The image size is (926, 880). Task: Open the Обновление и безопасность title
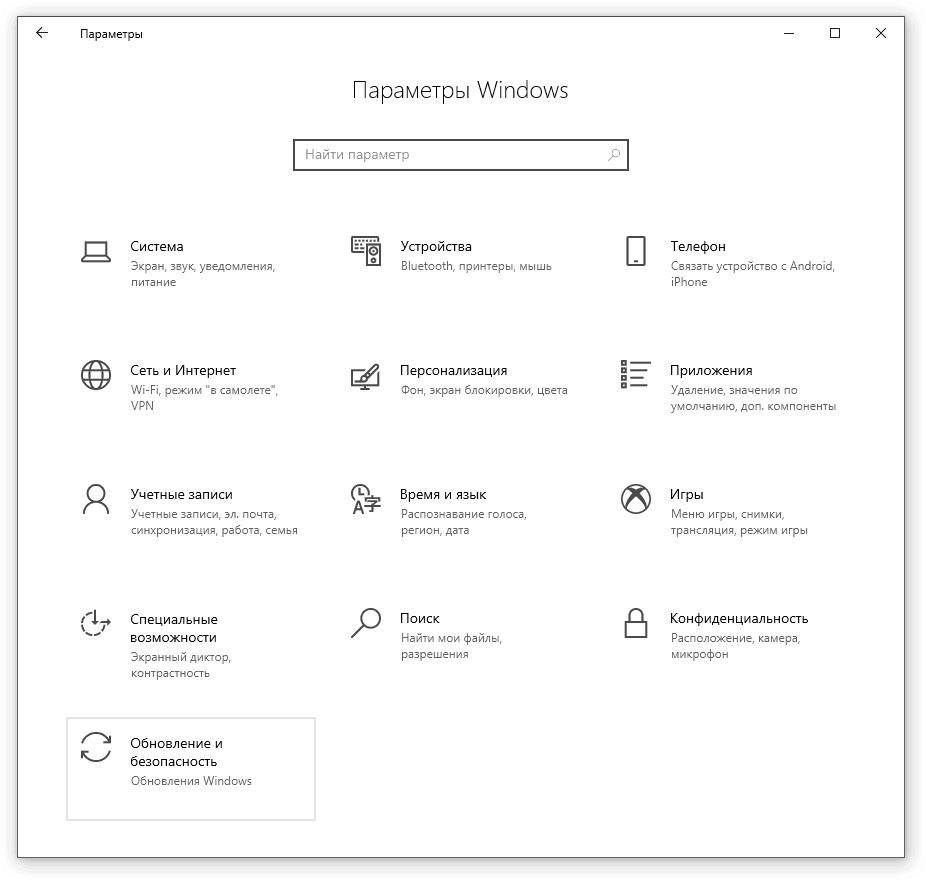pyautogui.click(x=176, y=752)
